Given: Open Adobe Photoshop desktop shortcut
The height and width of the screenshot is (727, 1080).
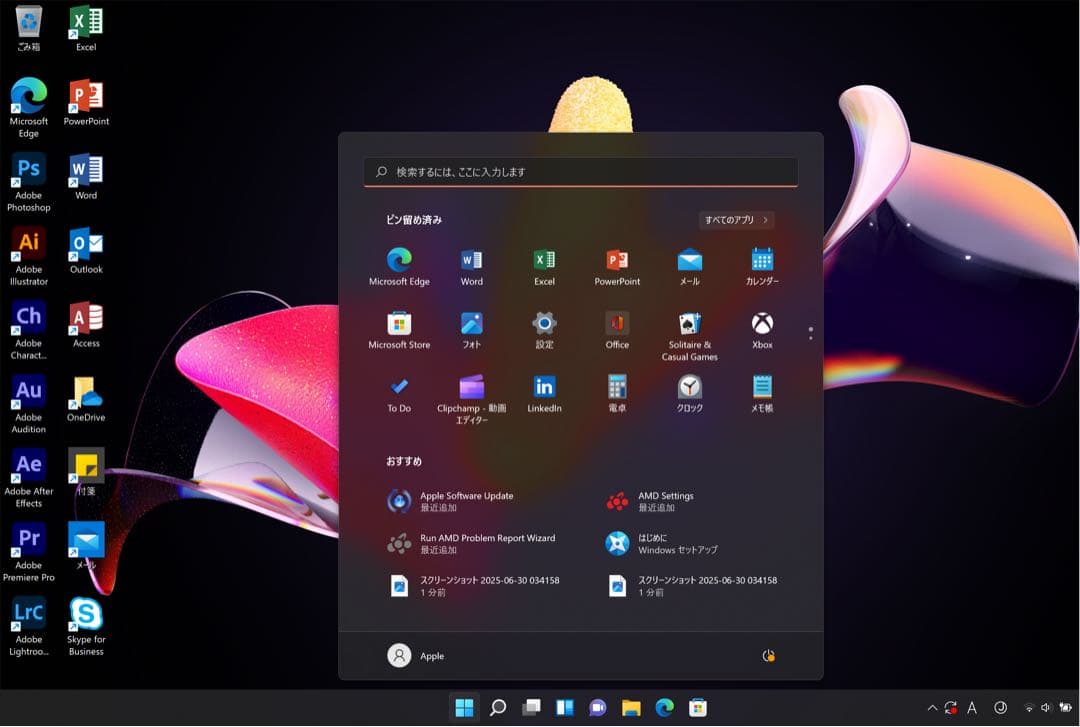Looking at the screenshot, I should (x=29, y=171).
